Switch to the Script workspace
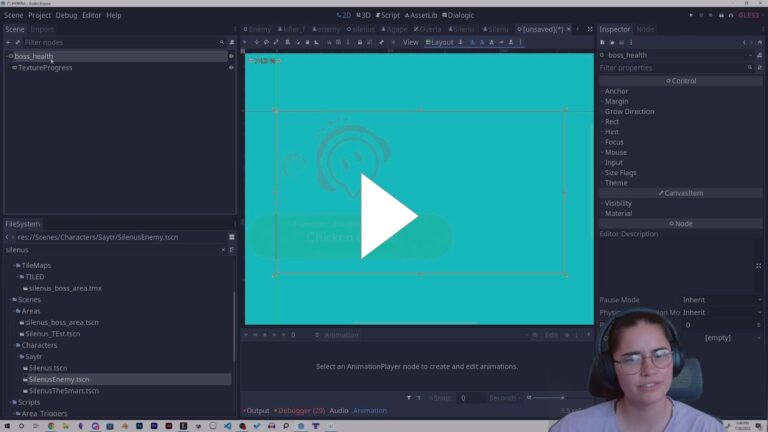 click(388, 15)
